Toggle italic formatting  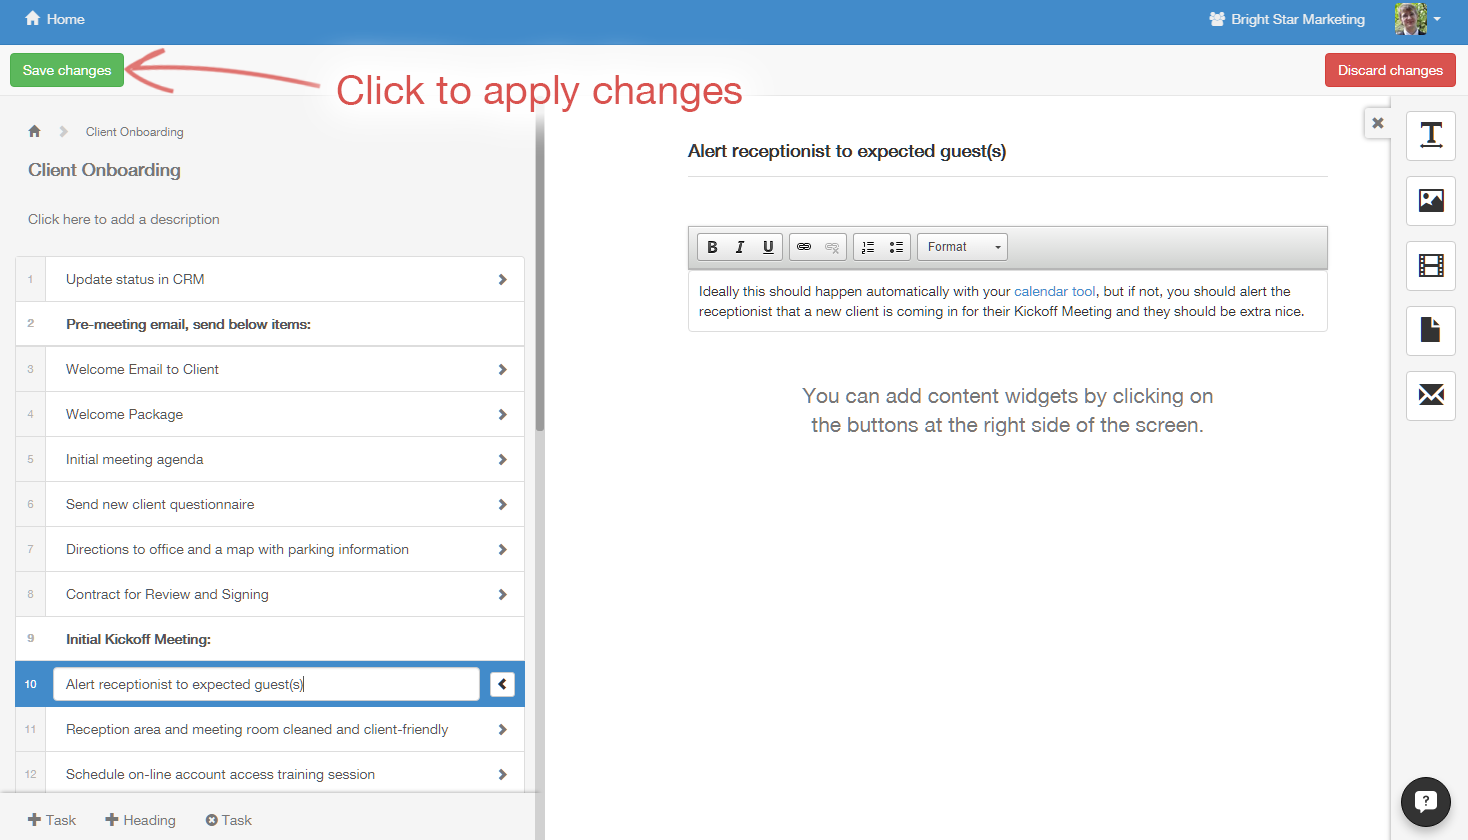[x=740, y=247]
